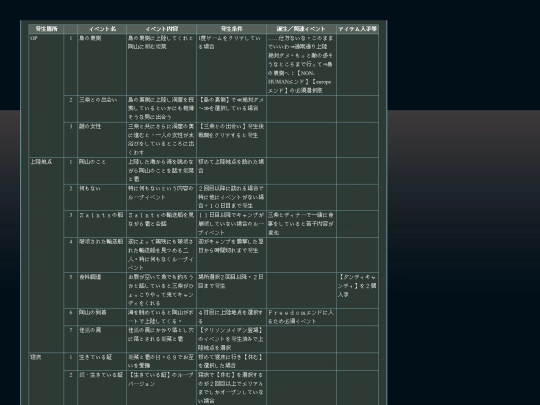Select the OP location cell
This screenshot has width=540, height=405.
46,95
